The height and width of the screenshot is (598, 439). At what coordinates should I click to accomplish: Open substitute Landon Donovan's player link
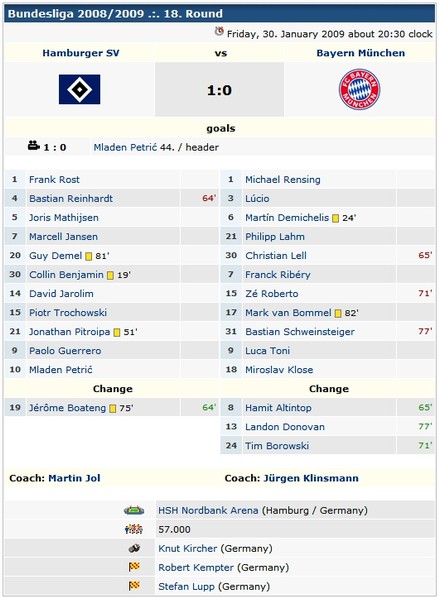[285, 427]
